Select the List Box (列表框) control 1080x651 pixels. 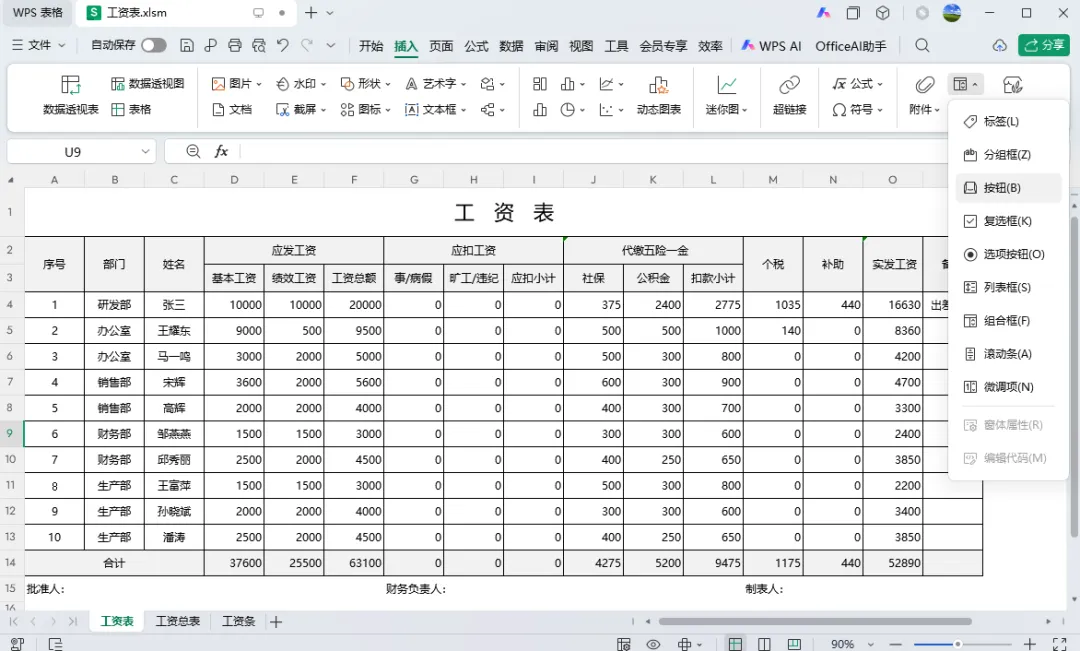(x=1008, y=287)
